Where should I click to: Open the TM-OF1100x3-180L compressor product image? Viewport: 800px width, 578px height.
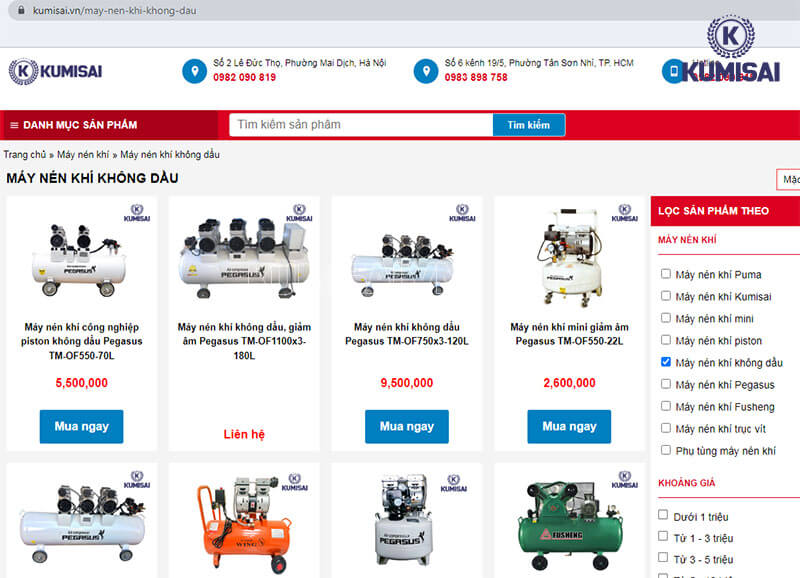point(244,258)
